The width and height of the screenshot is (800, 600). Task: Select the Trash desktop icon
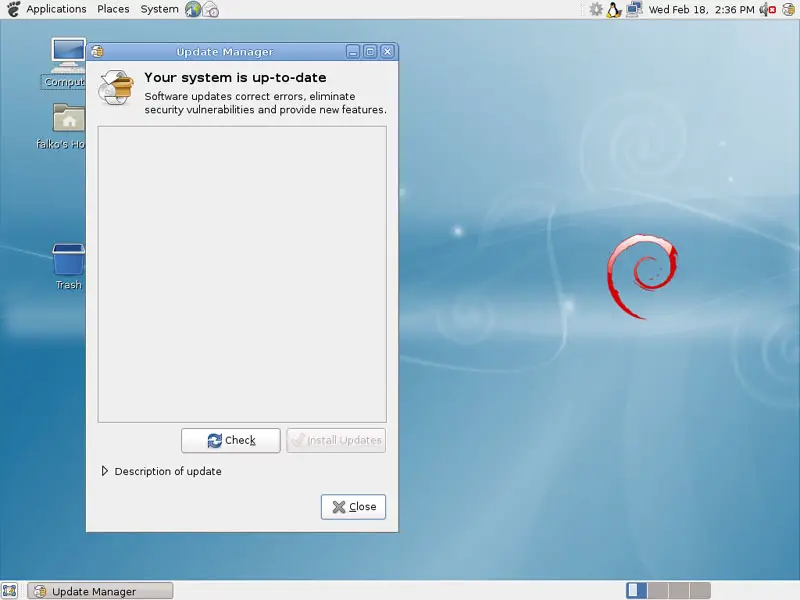click(68, 267)
